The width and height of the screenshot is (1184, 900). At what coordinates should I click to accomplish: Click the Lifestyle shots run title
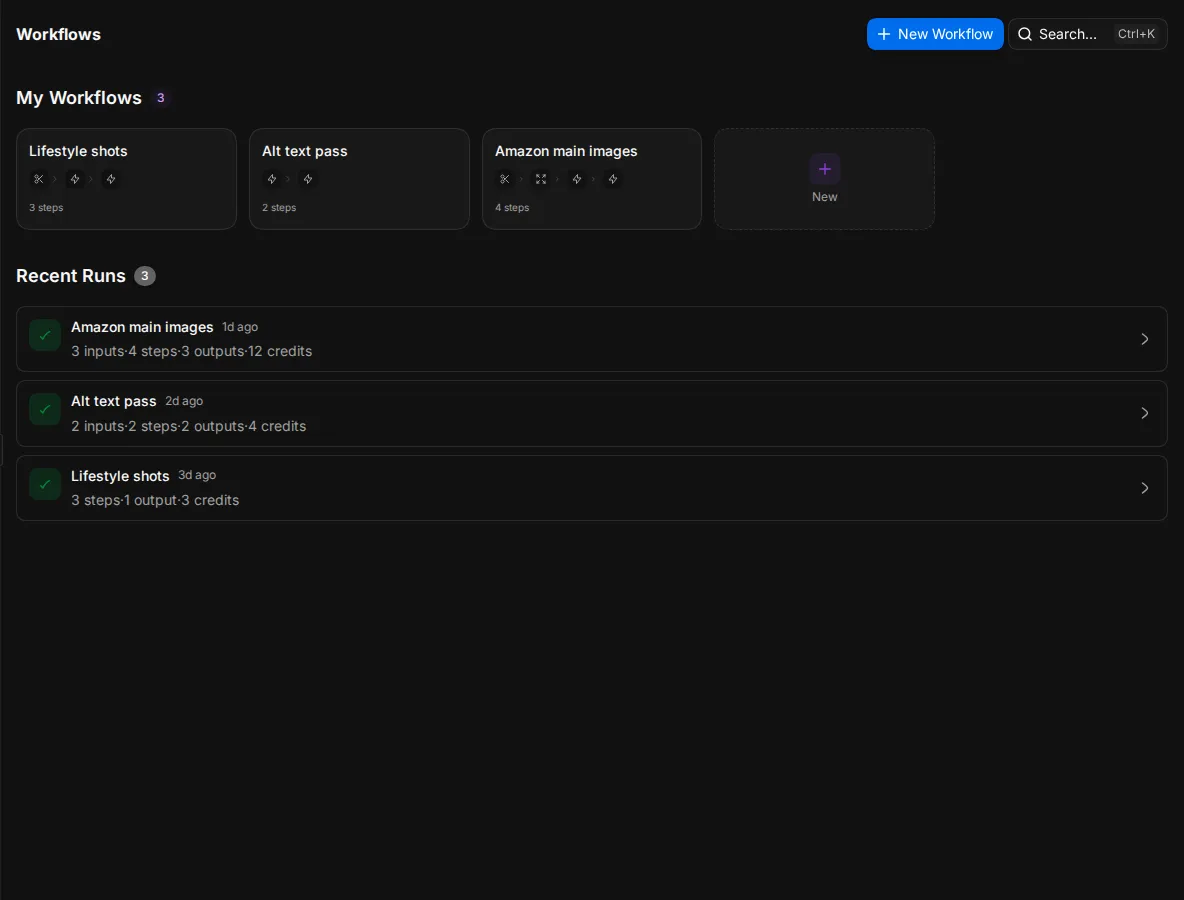120,476
